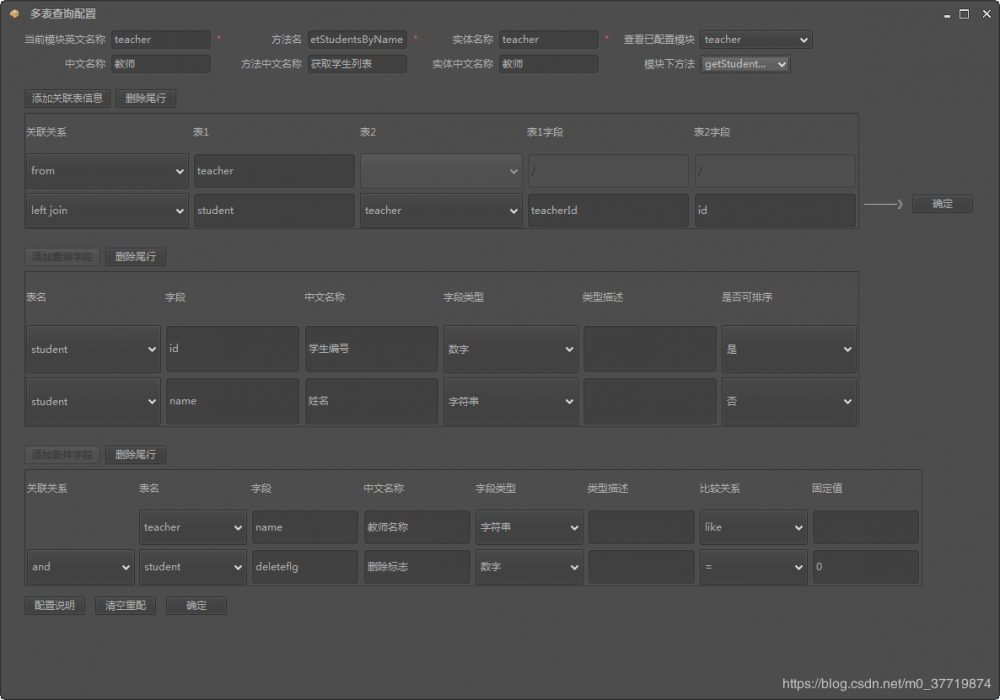Maximize the 多表查询配置 window
Viewport: 1000px width, 700px height.
click(x=964, y=14)
